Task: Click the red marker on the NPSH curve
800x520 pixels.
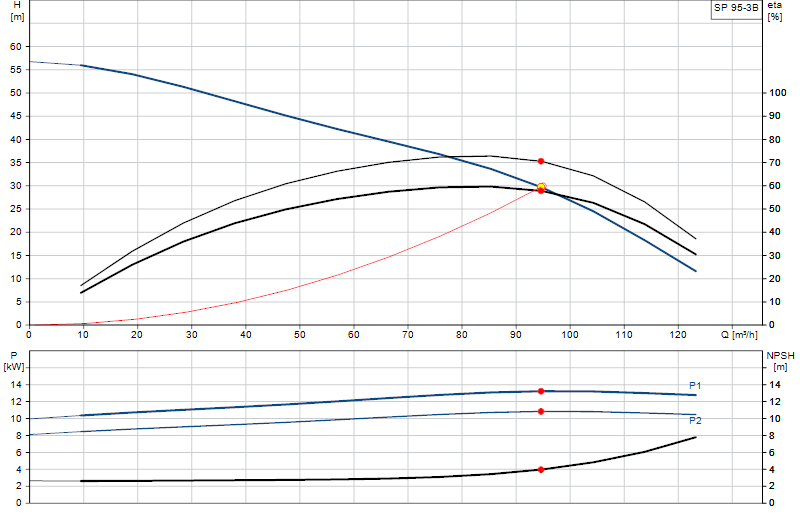Action: [x=541, y=469]
